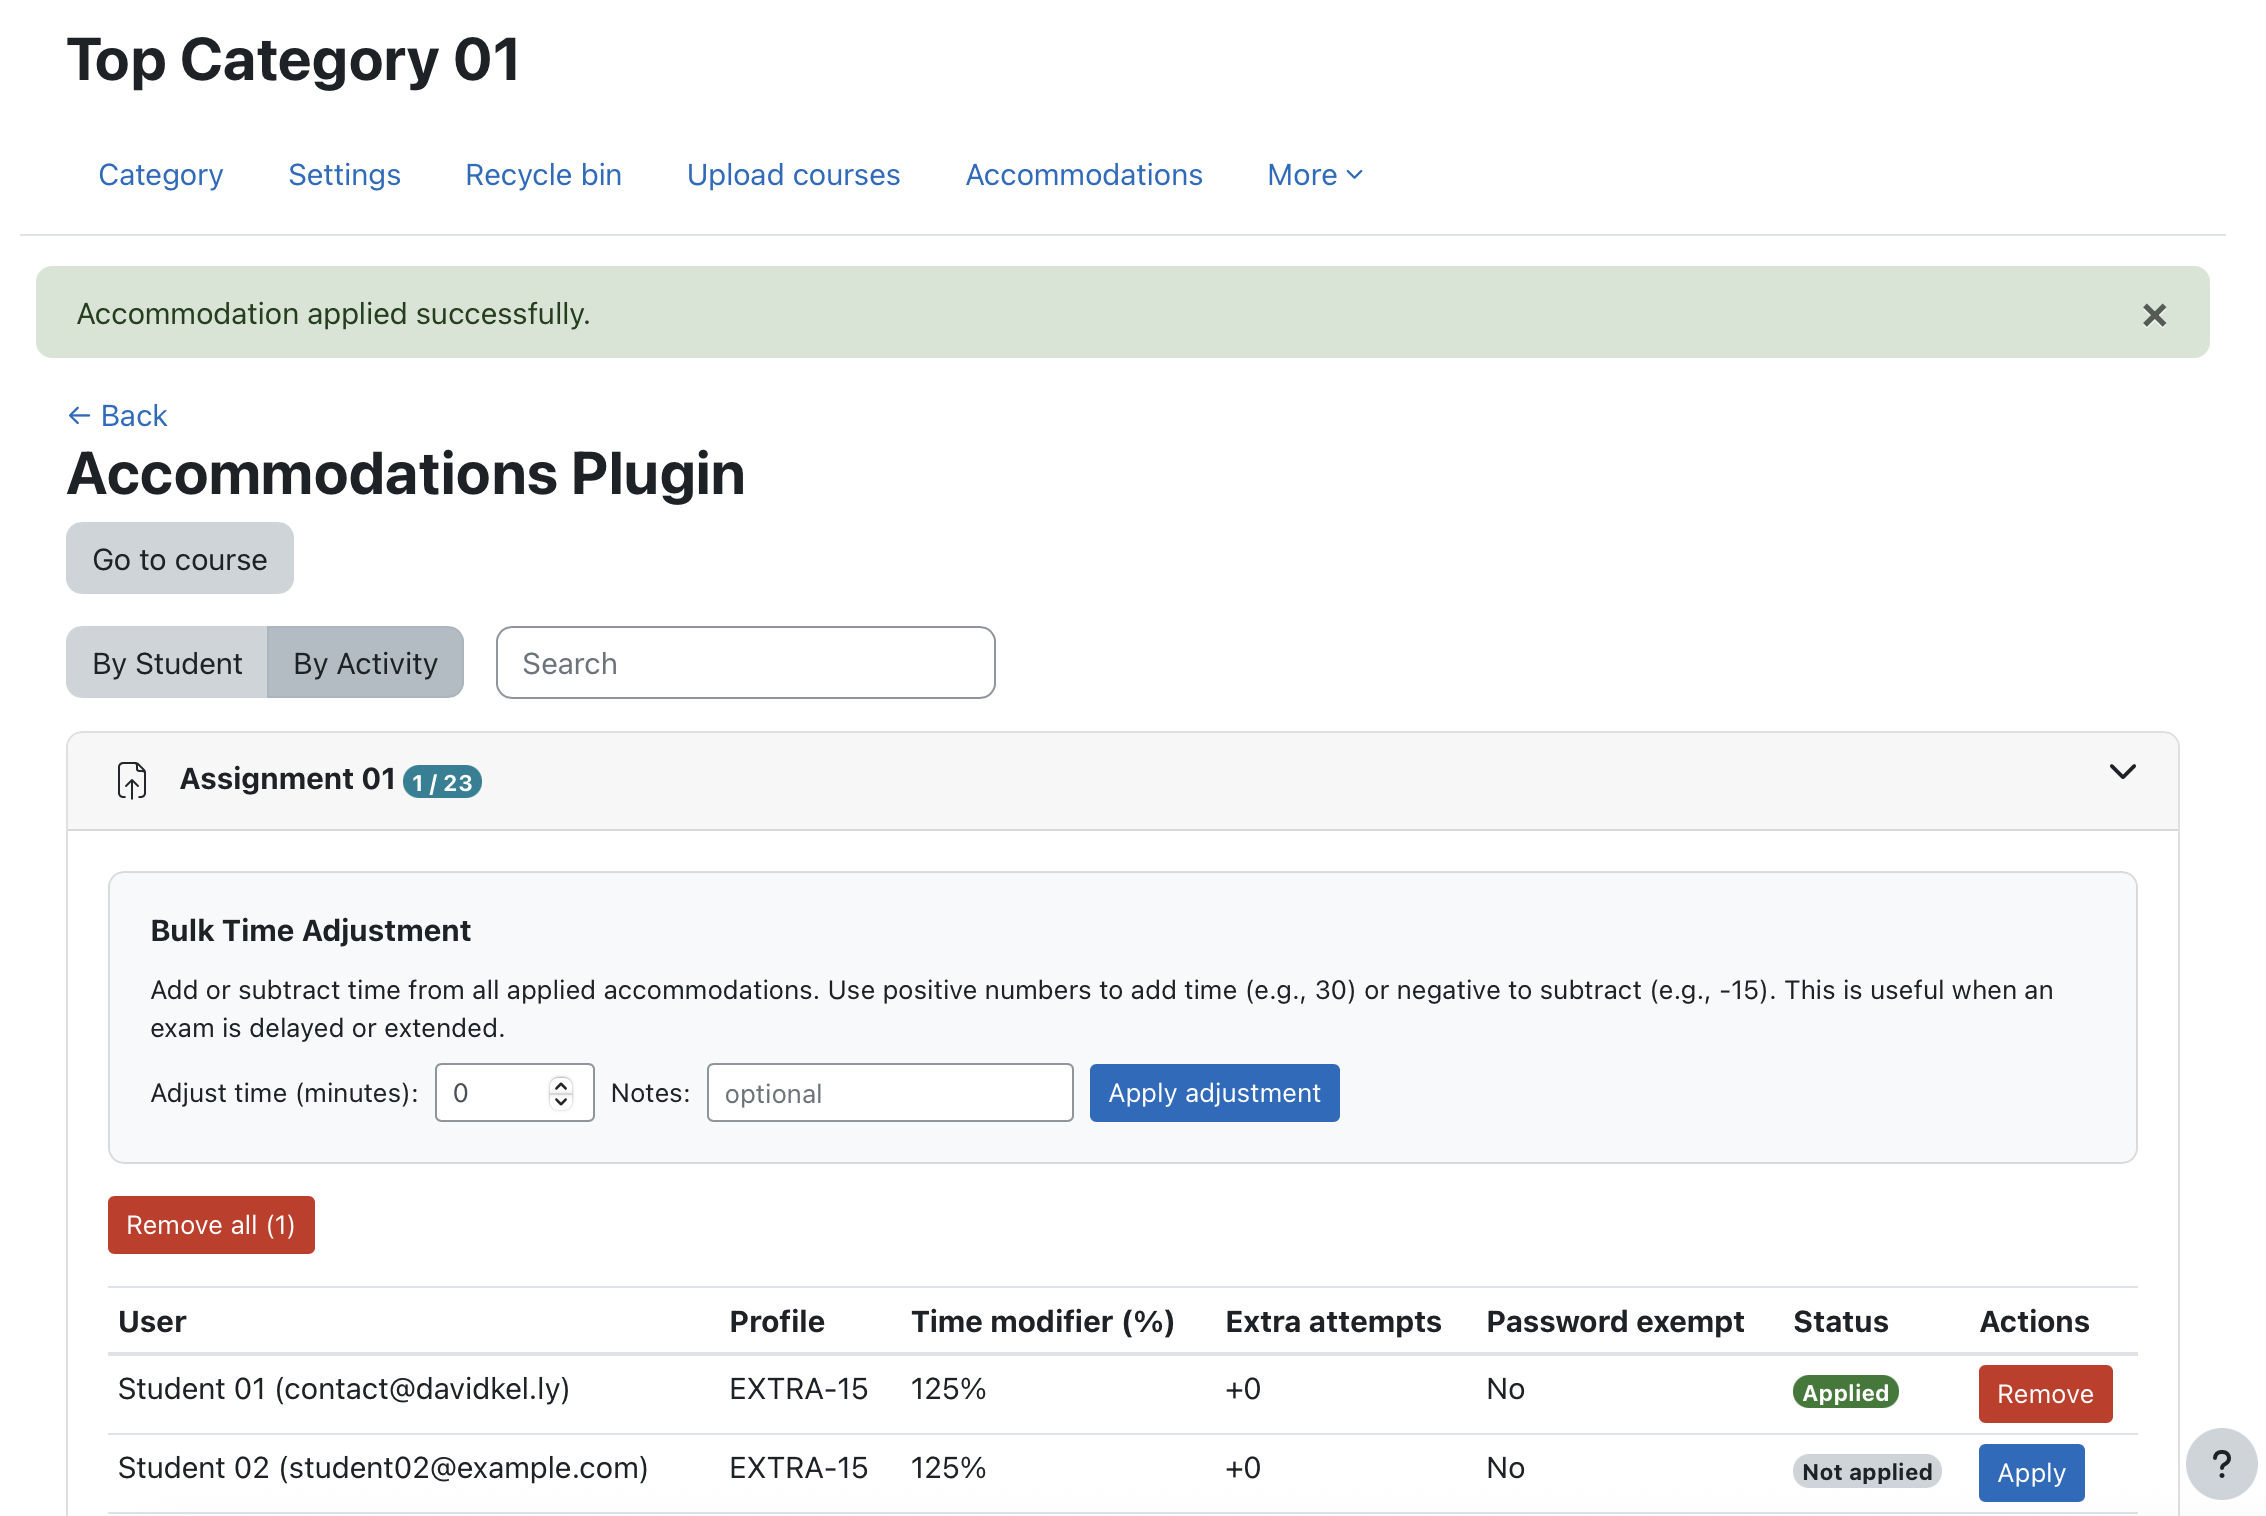Click the Password exempt column header

point(1615,1321)
